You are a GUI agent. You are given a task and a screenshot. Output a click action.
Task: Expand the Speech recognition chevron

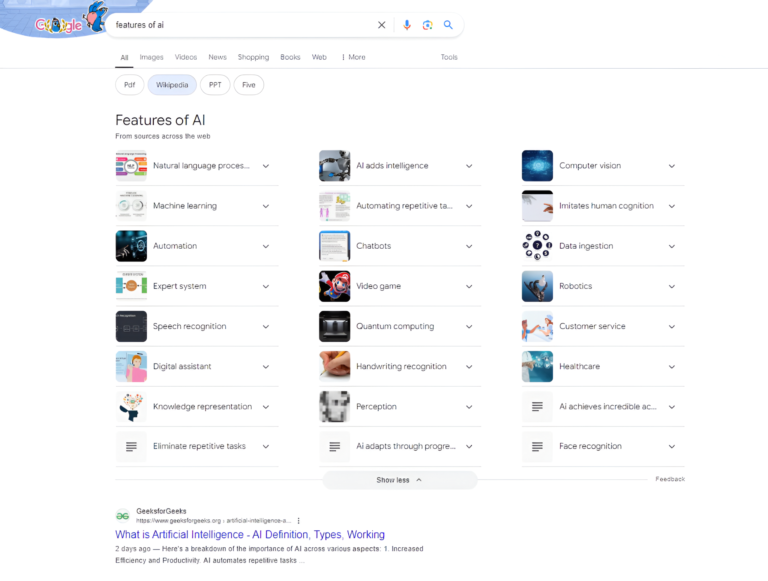tap(265, 327)
